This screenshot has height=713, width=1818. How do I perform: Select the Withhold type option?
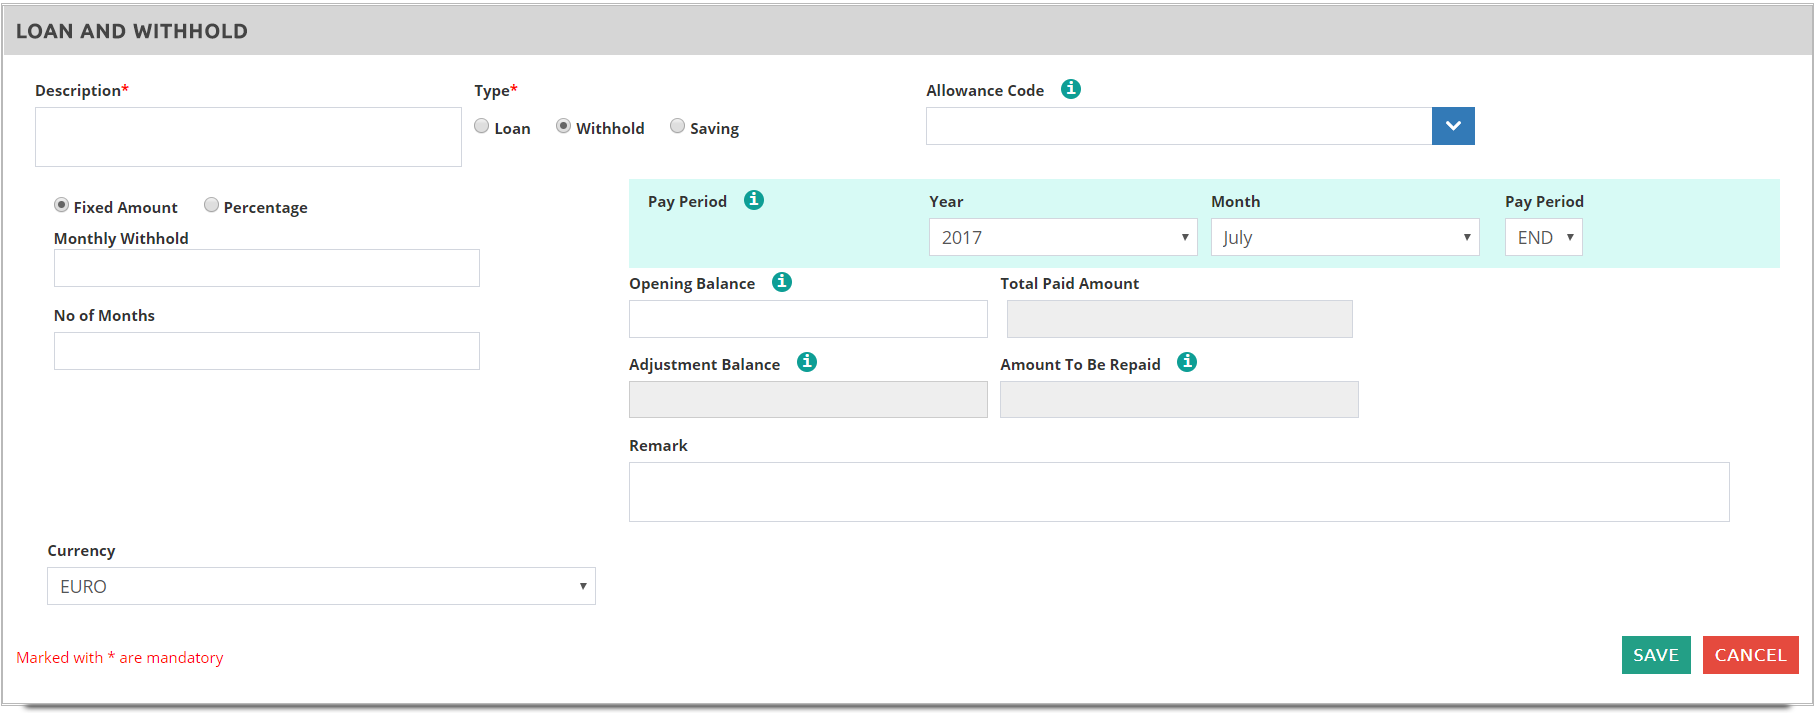coord(564,126)
